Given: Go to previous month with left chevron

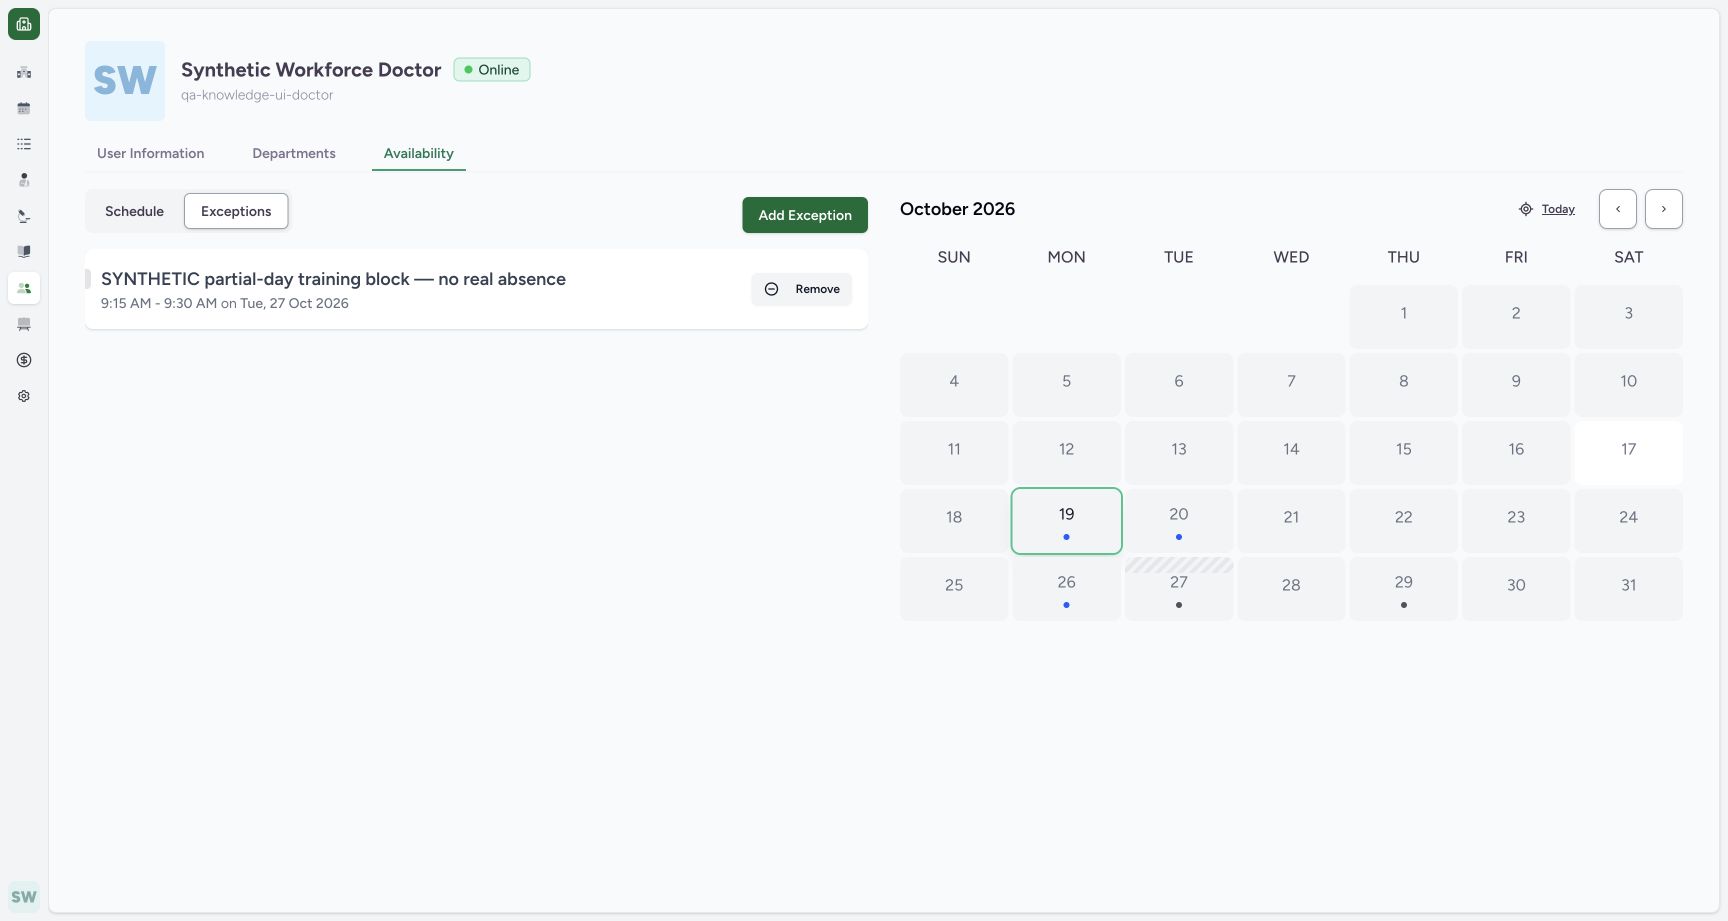Looking at the screenshot, I should point(1618,209).
